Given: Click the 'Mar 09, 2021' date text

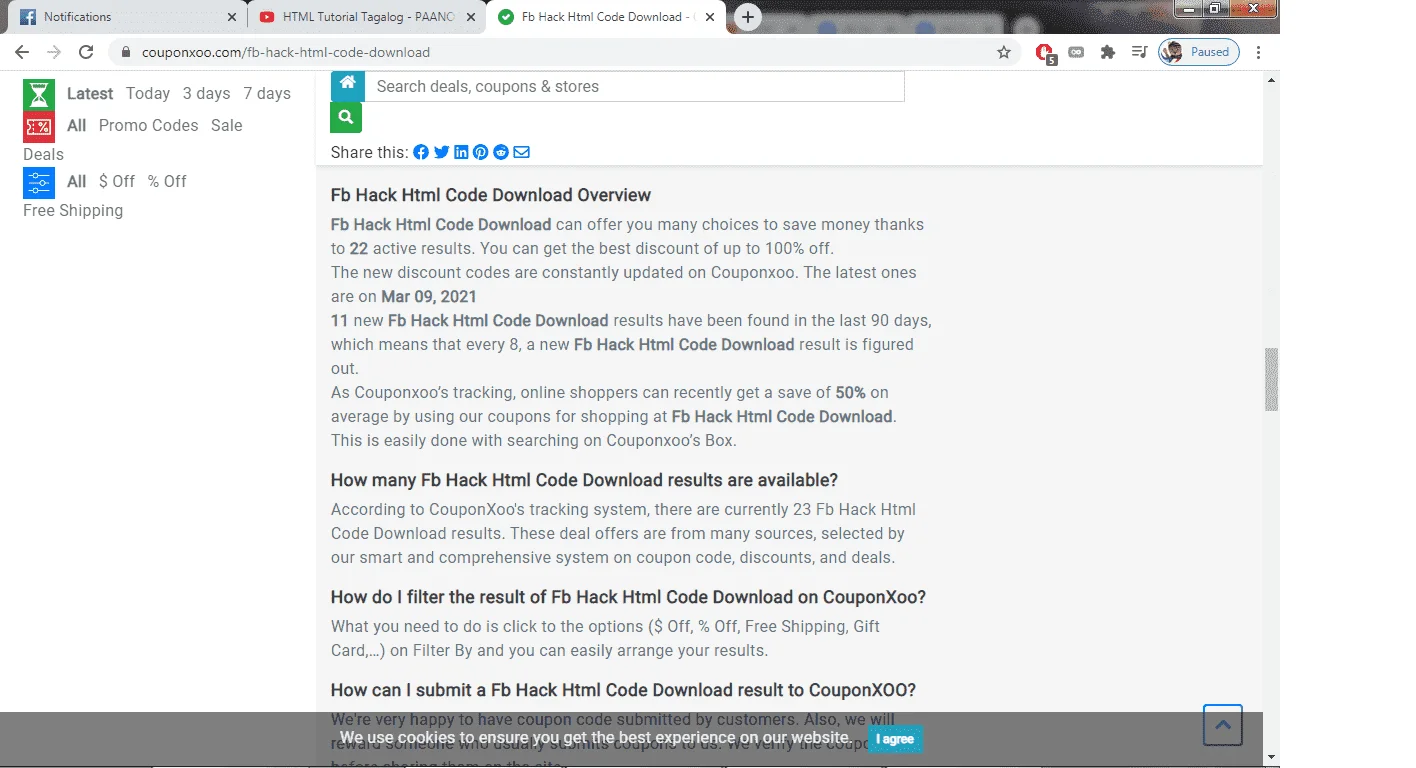Looking at the screenshot, I should click(429, 297).
